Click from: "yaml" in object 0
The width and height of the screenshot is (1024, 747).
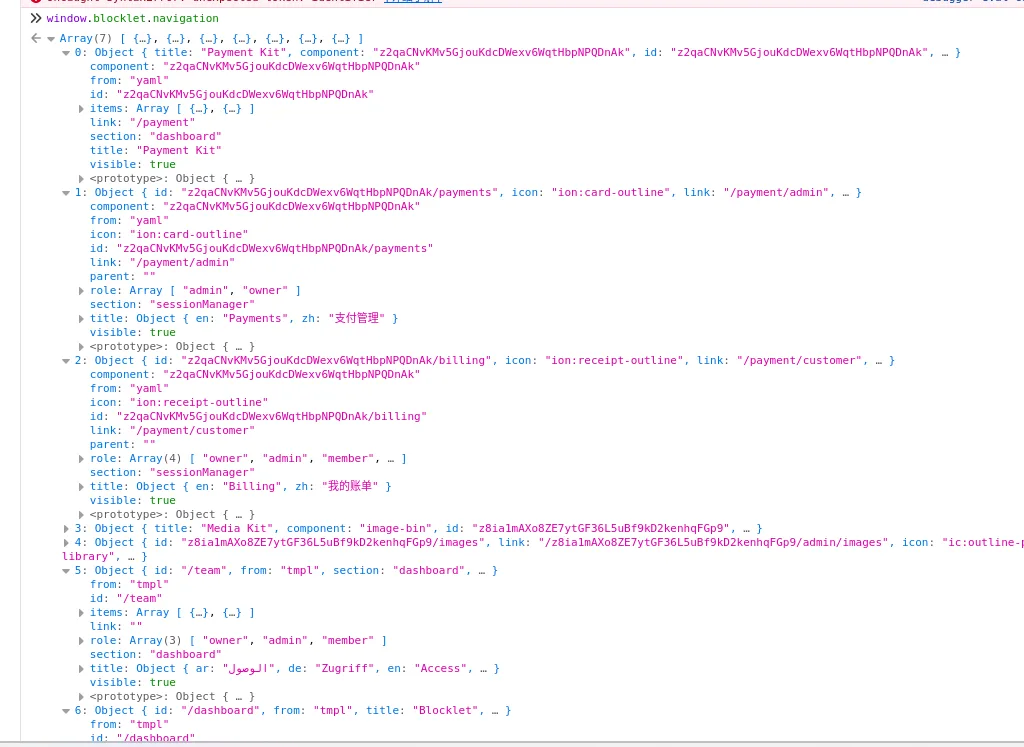click(129, 80)
